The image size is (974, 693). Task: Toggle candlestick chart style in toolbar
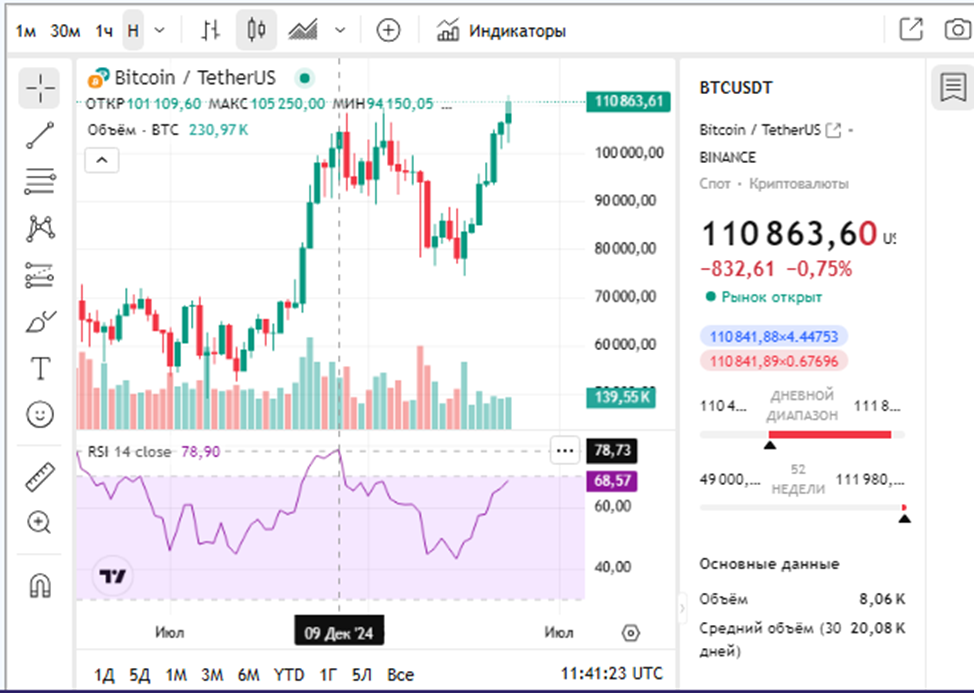[x=255, y=29]
